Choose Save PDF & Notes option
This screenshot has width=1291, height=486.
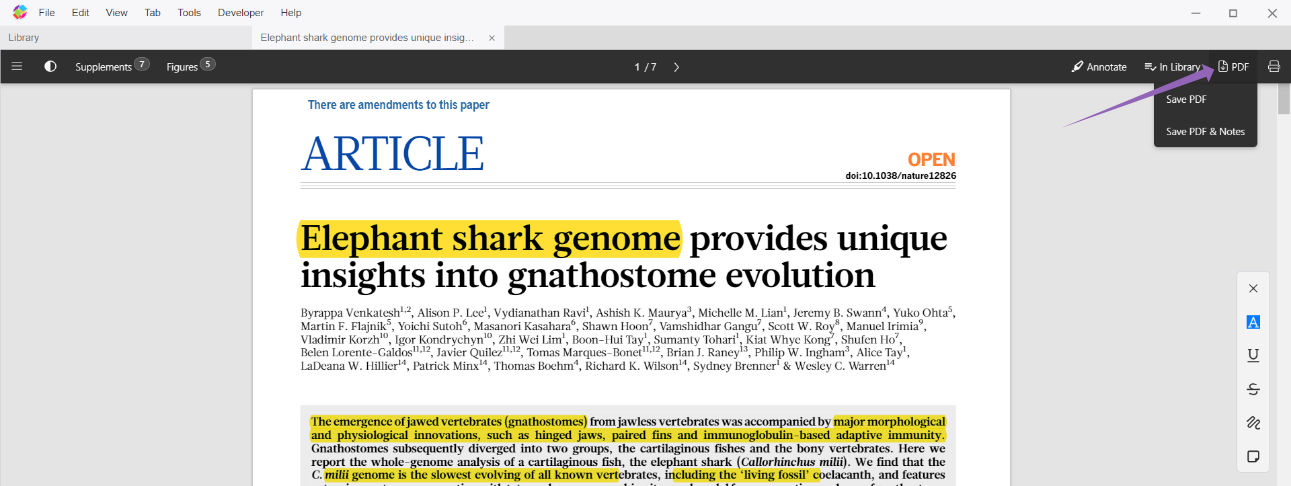(1205, 131)
